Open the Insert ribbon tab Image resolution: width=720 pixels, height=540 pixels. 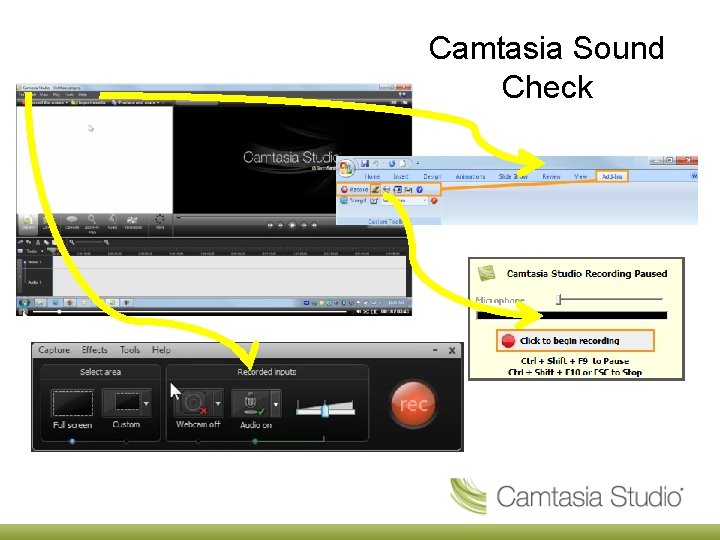[x=400, y=176]
